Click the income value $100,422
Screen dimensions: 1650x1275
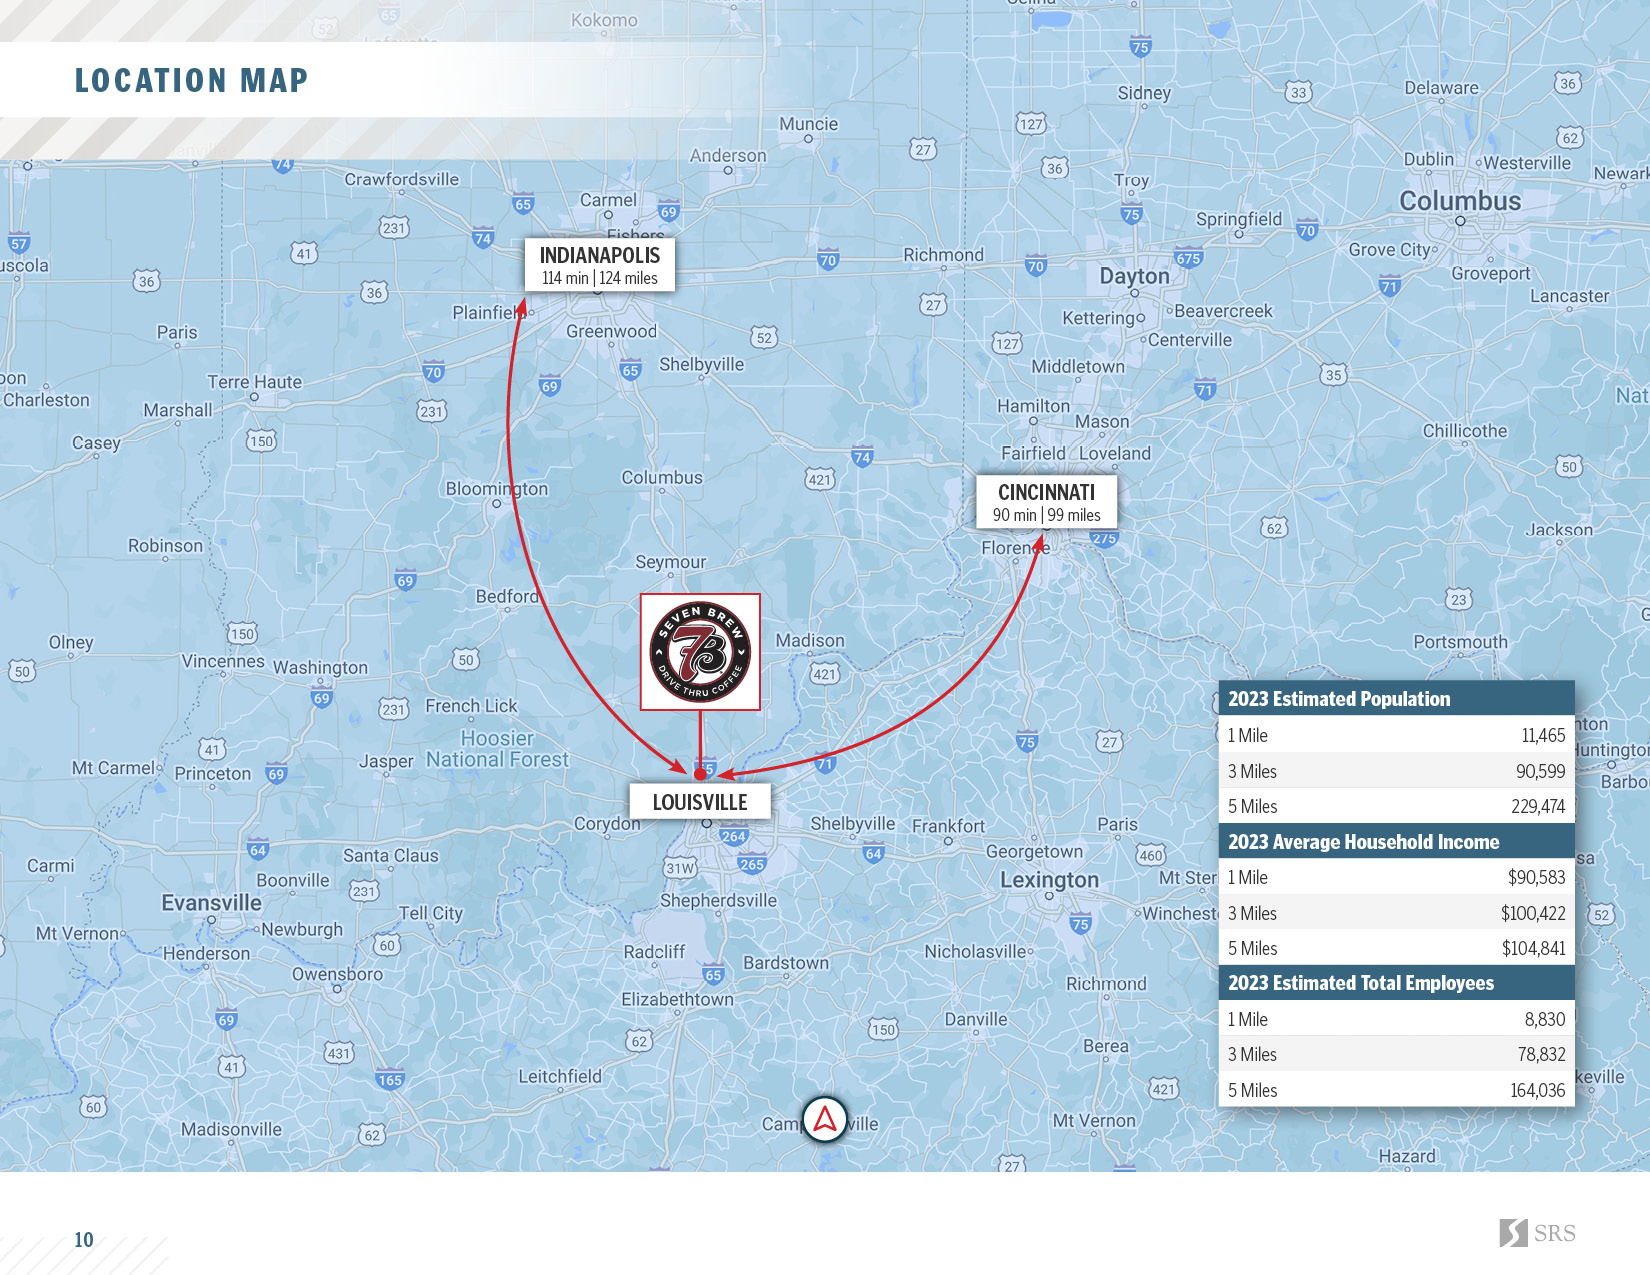pos(1533,913)
